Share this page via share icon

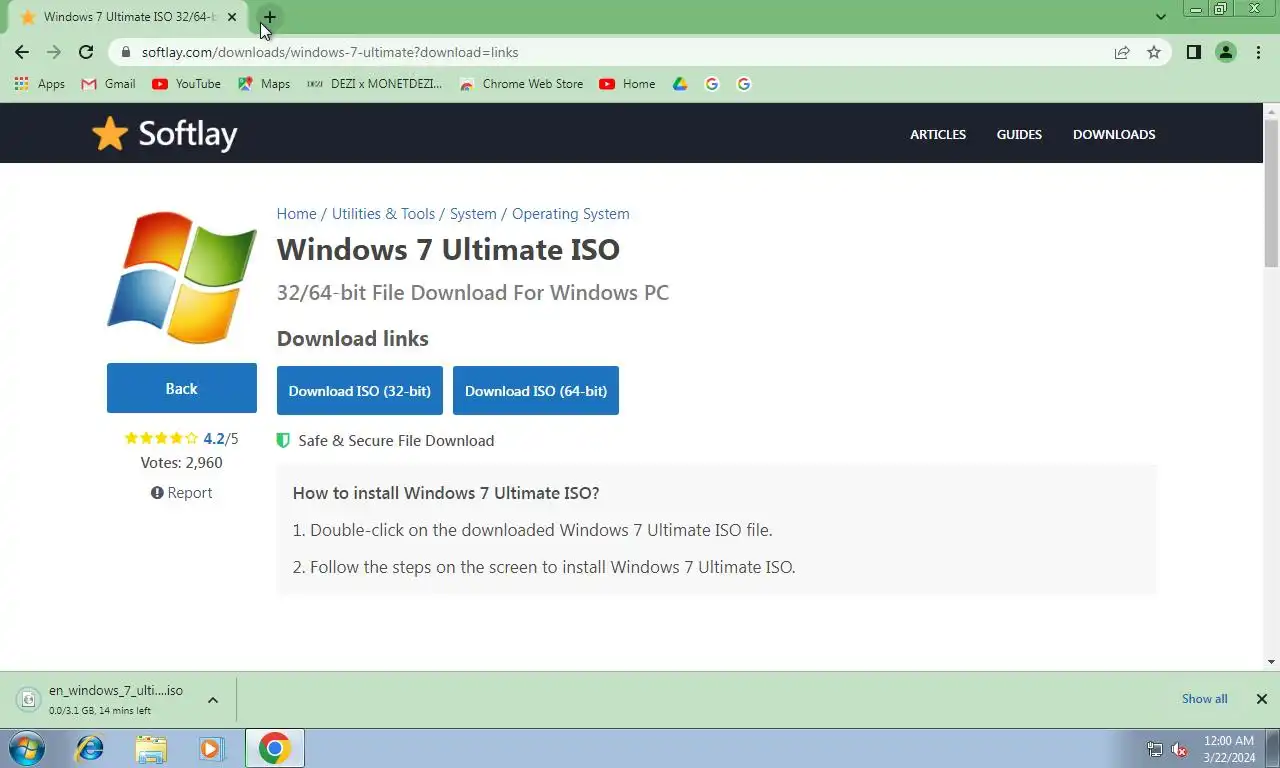[x=1122, y=52]
